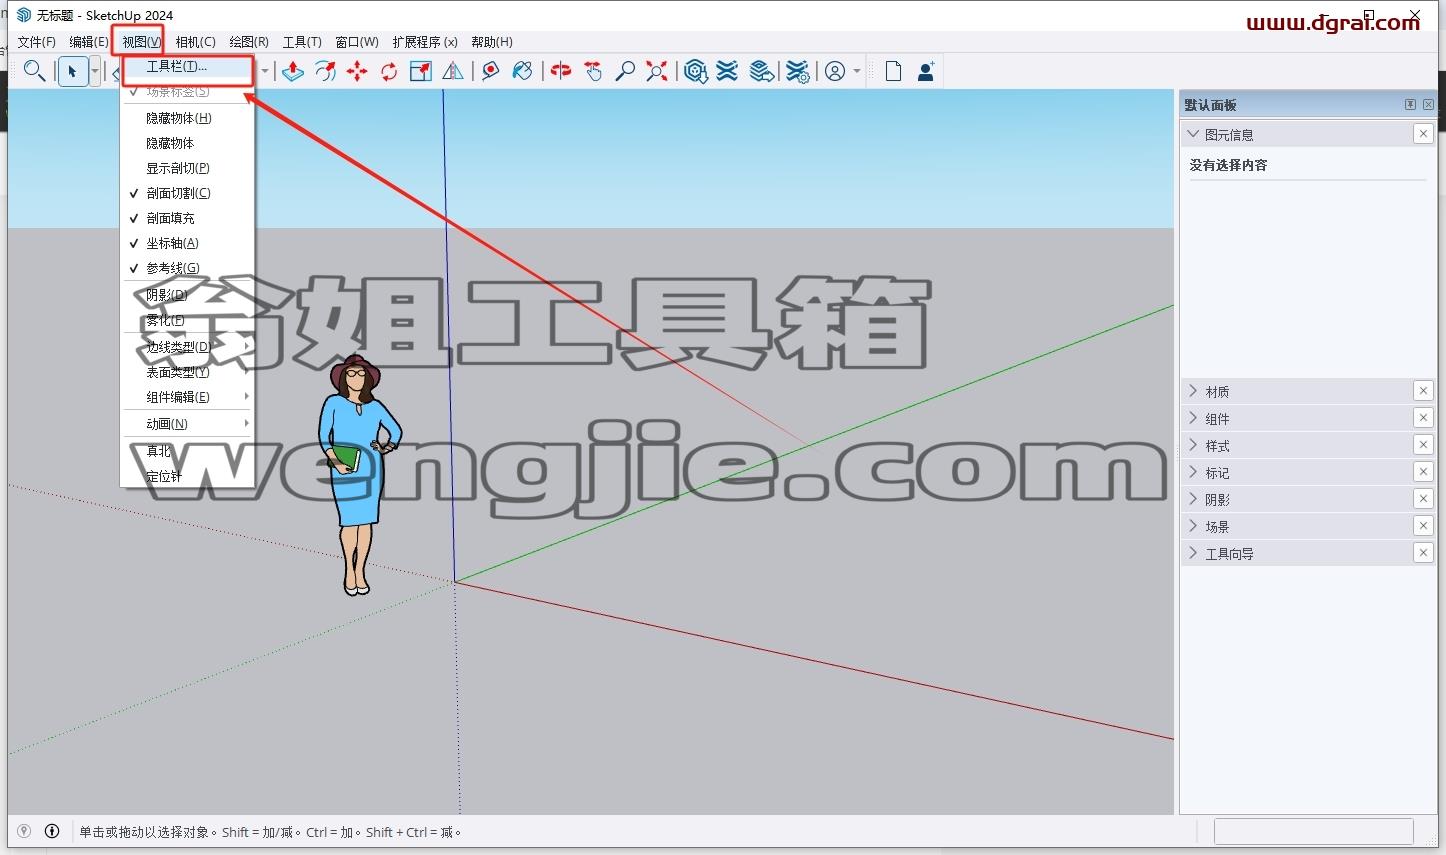
Task: Activate the Push/Pull tool
Action: point(293,71)
